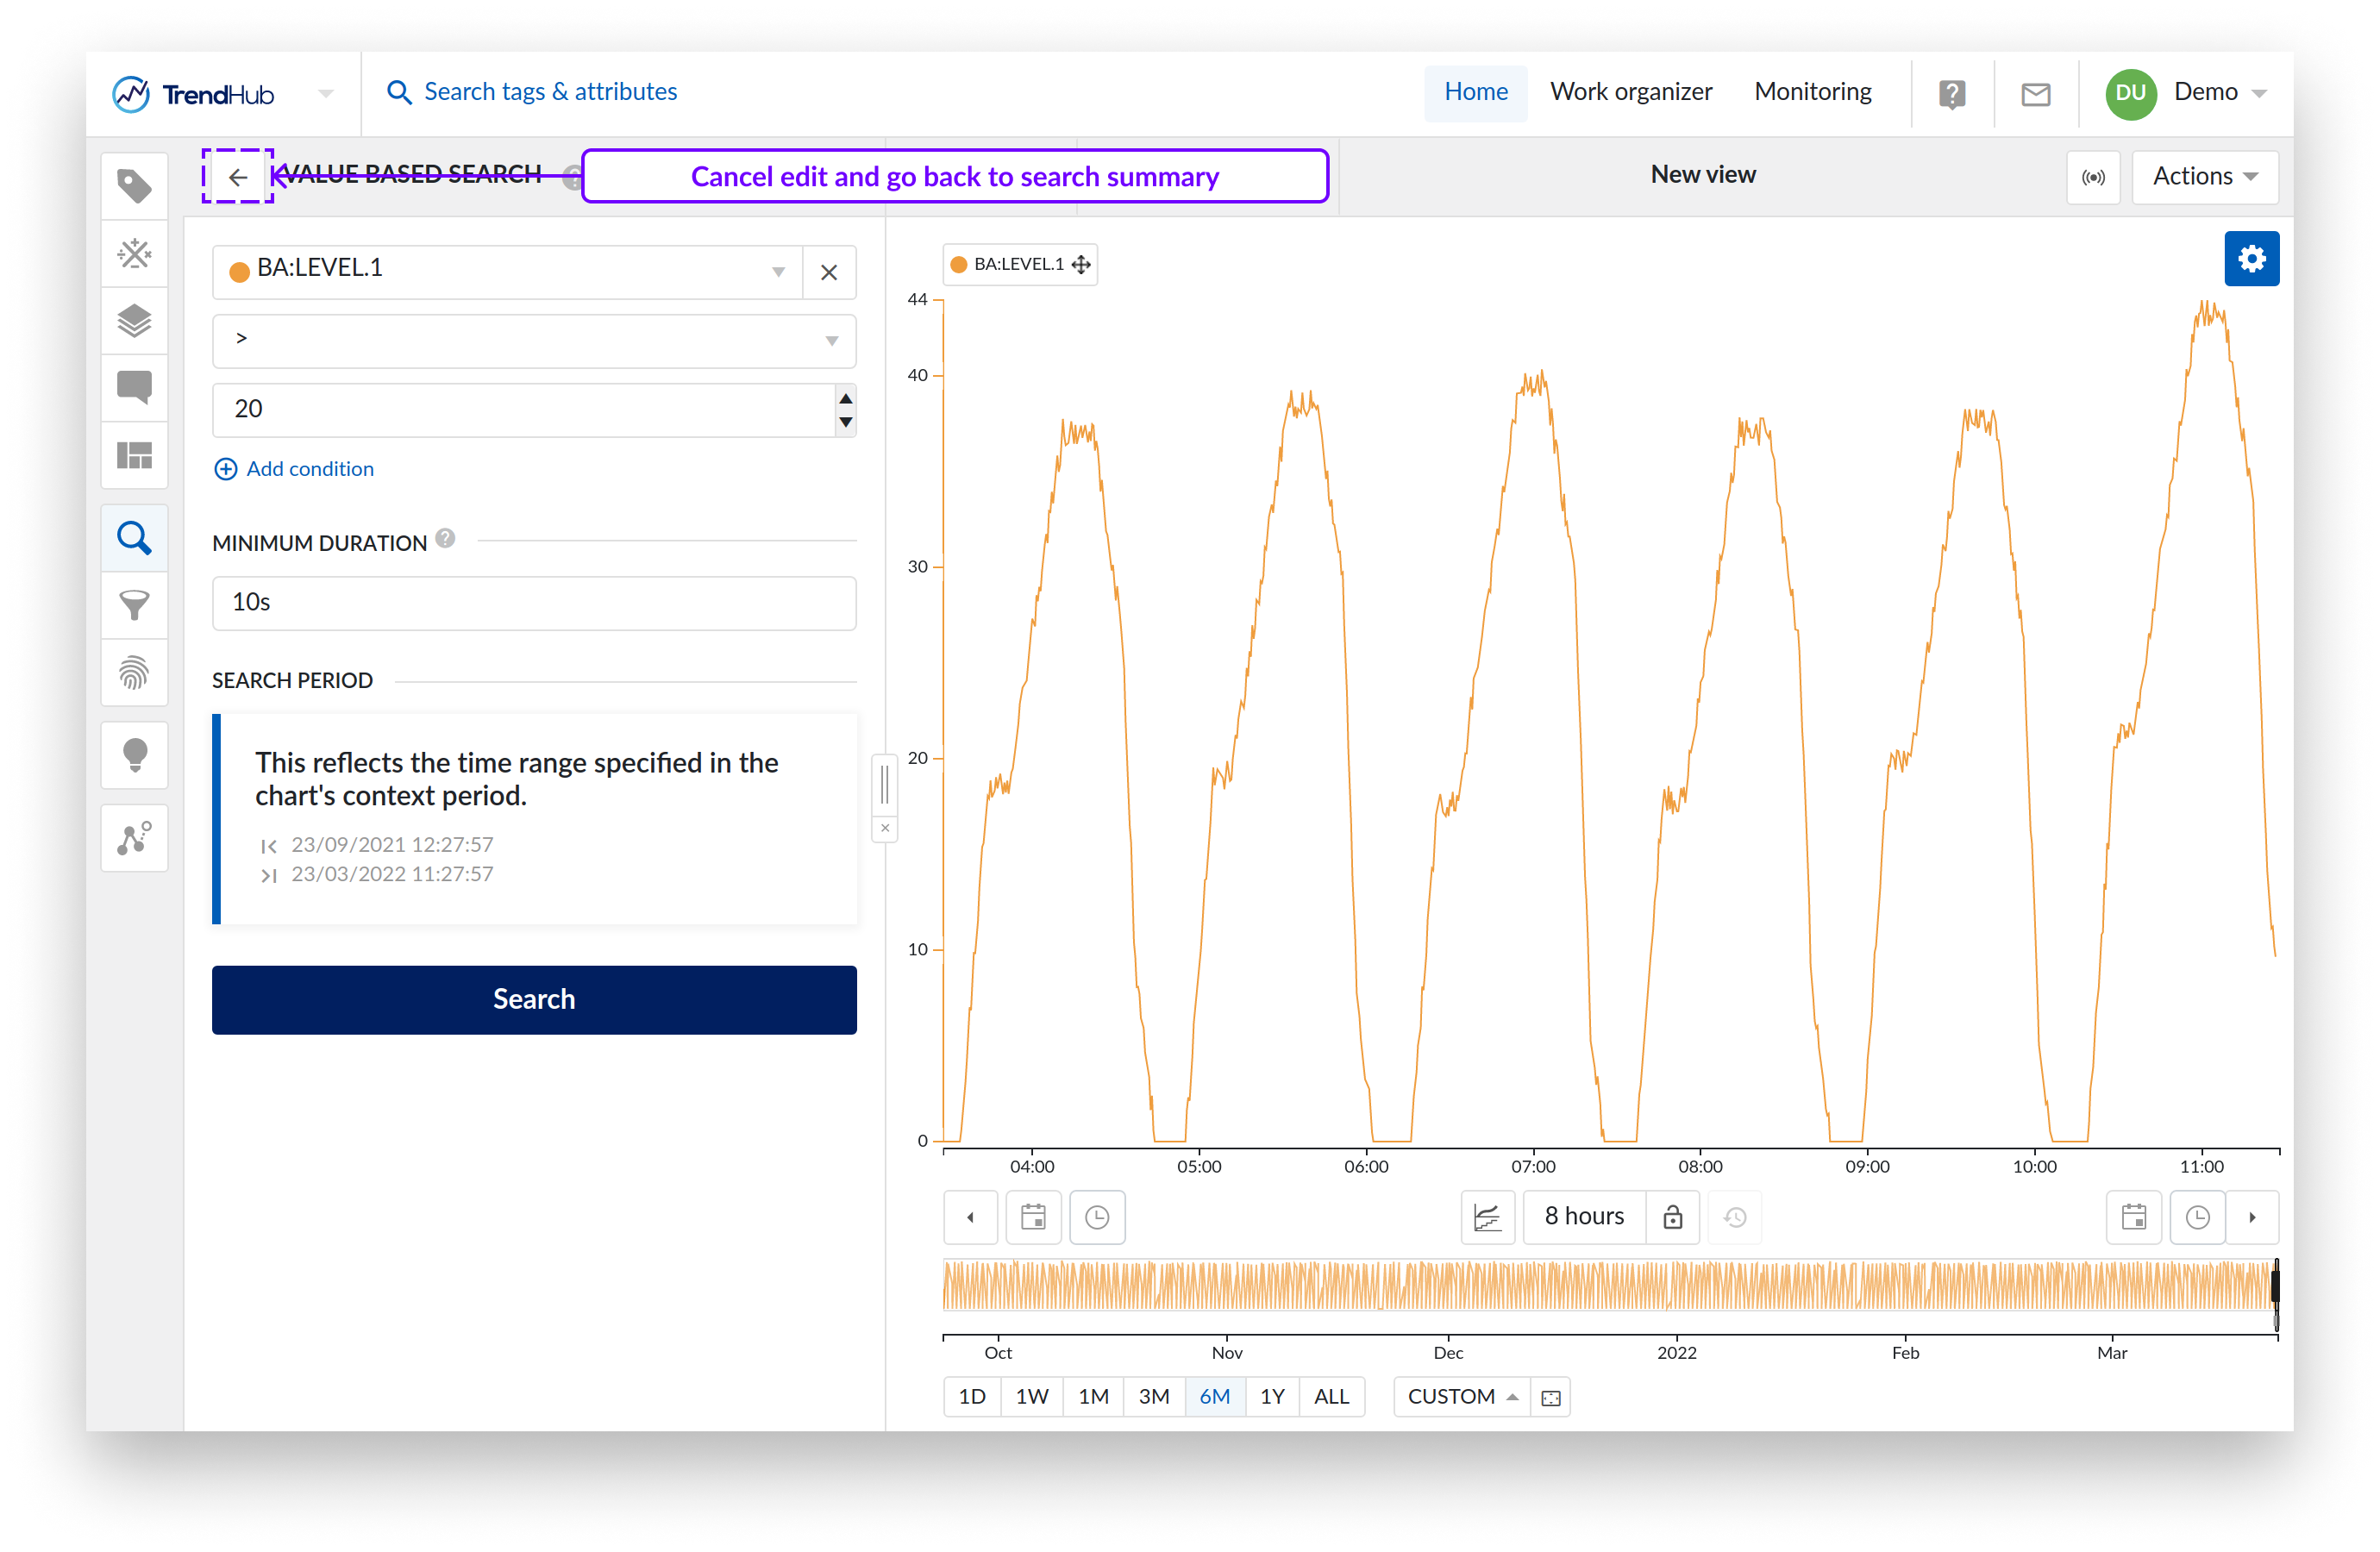Toggle the chart layout icon beside 8 hours

[x=1487, y=1217]
